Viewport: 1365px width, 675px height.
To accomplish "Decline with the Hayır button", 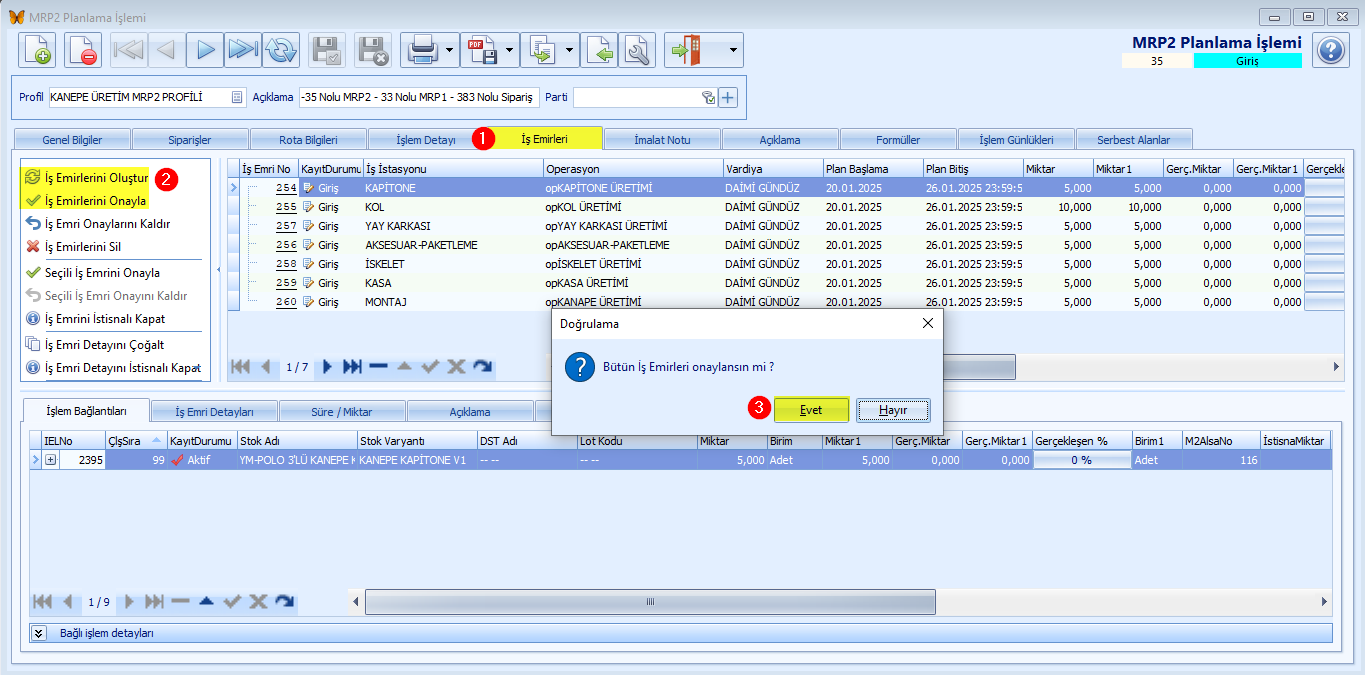I will [x=893, y=410].
